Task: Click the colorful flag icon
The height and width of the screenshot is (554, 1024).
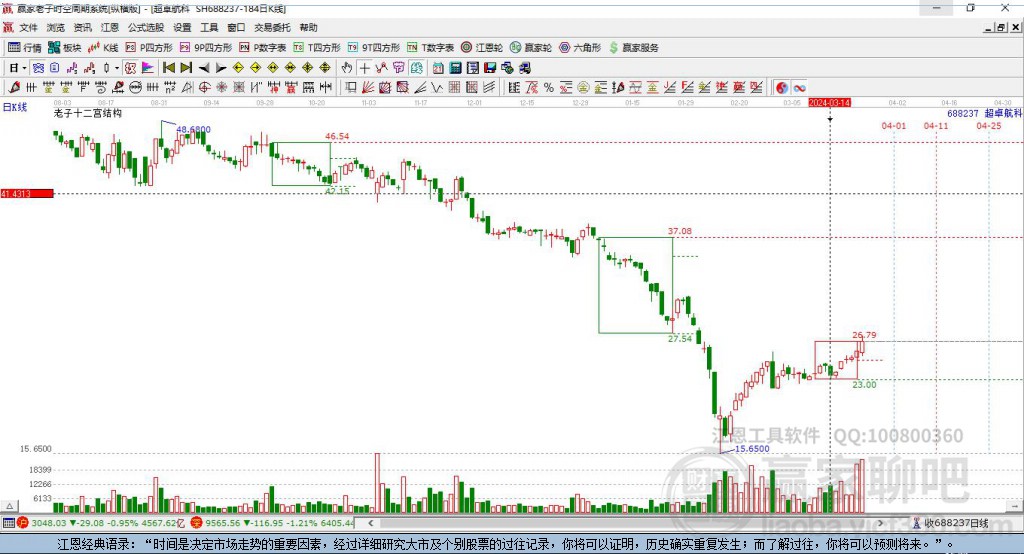Action: (x=148, y=68)
